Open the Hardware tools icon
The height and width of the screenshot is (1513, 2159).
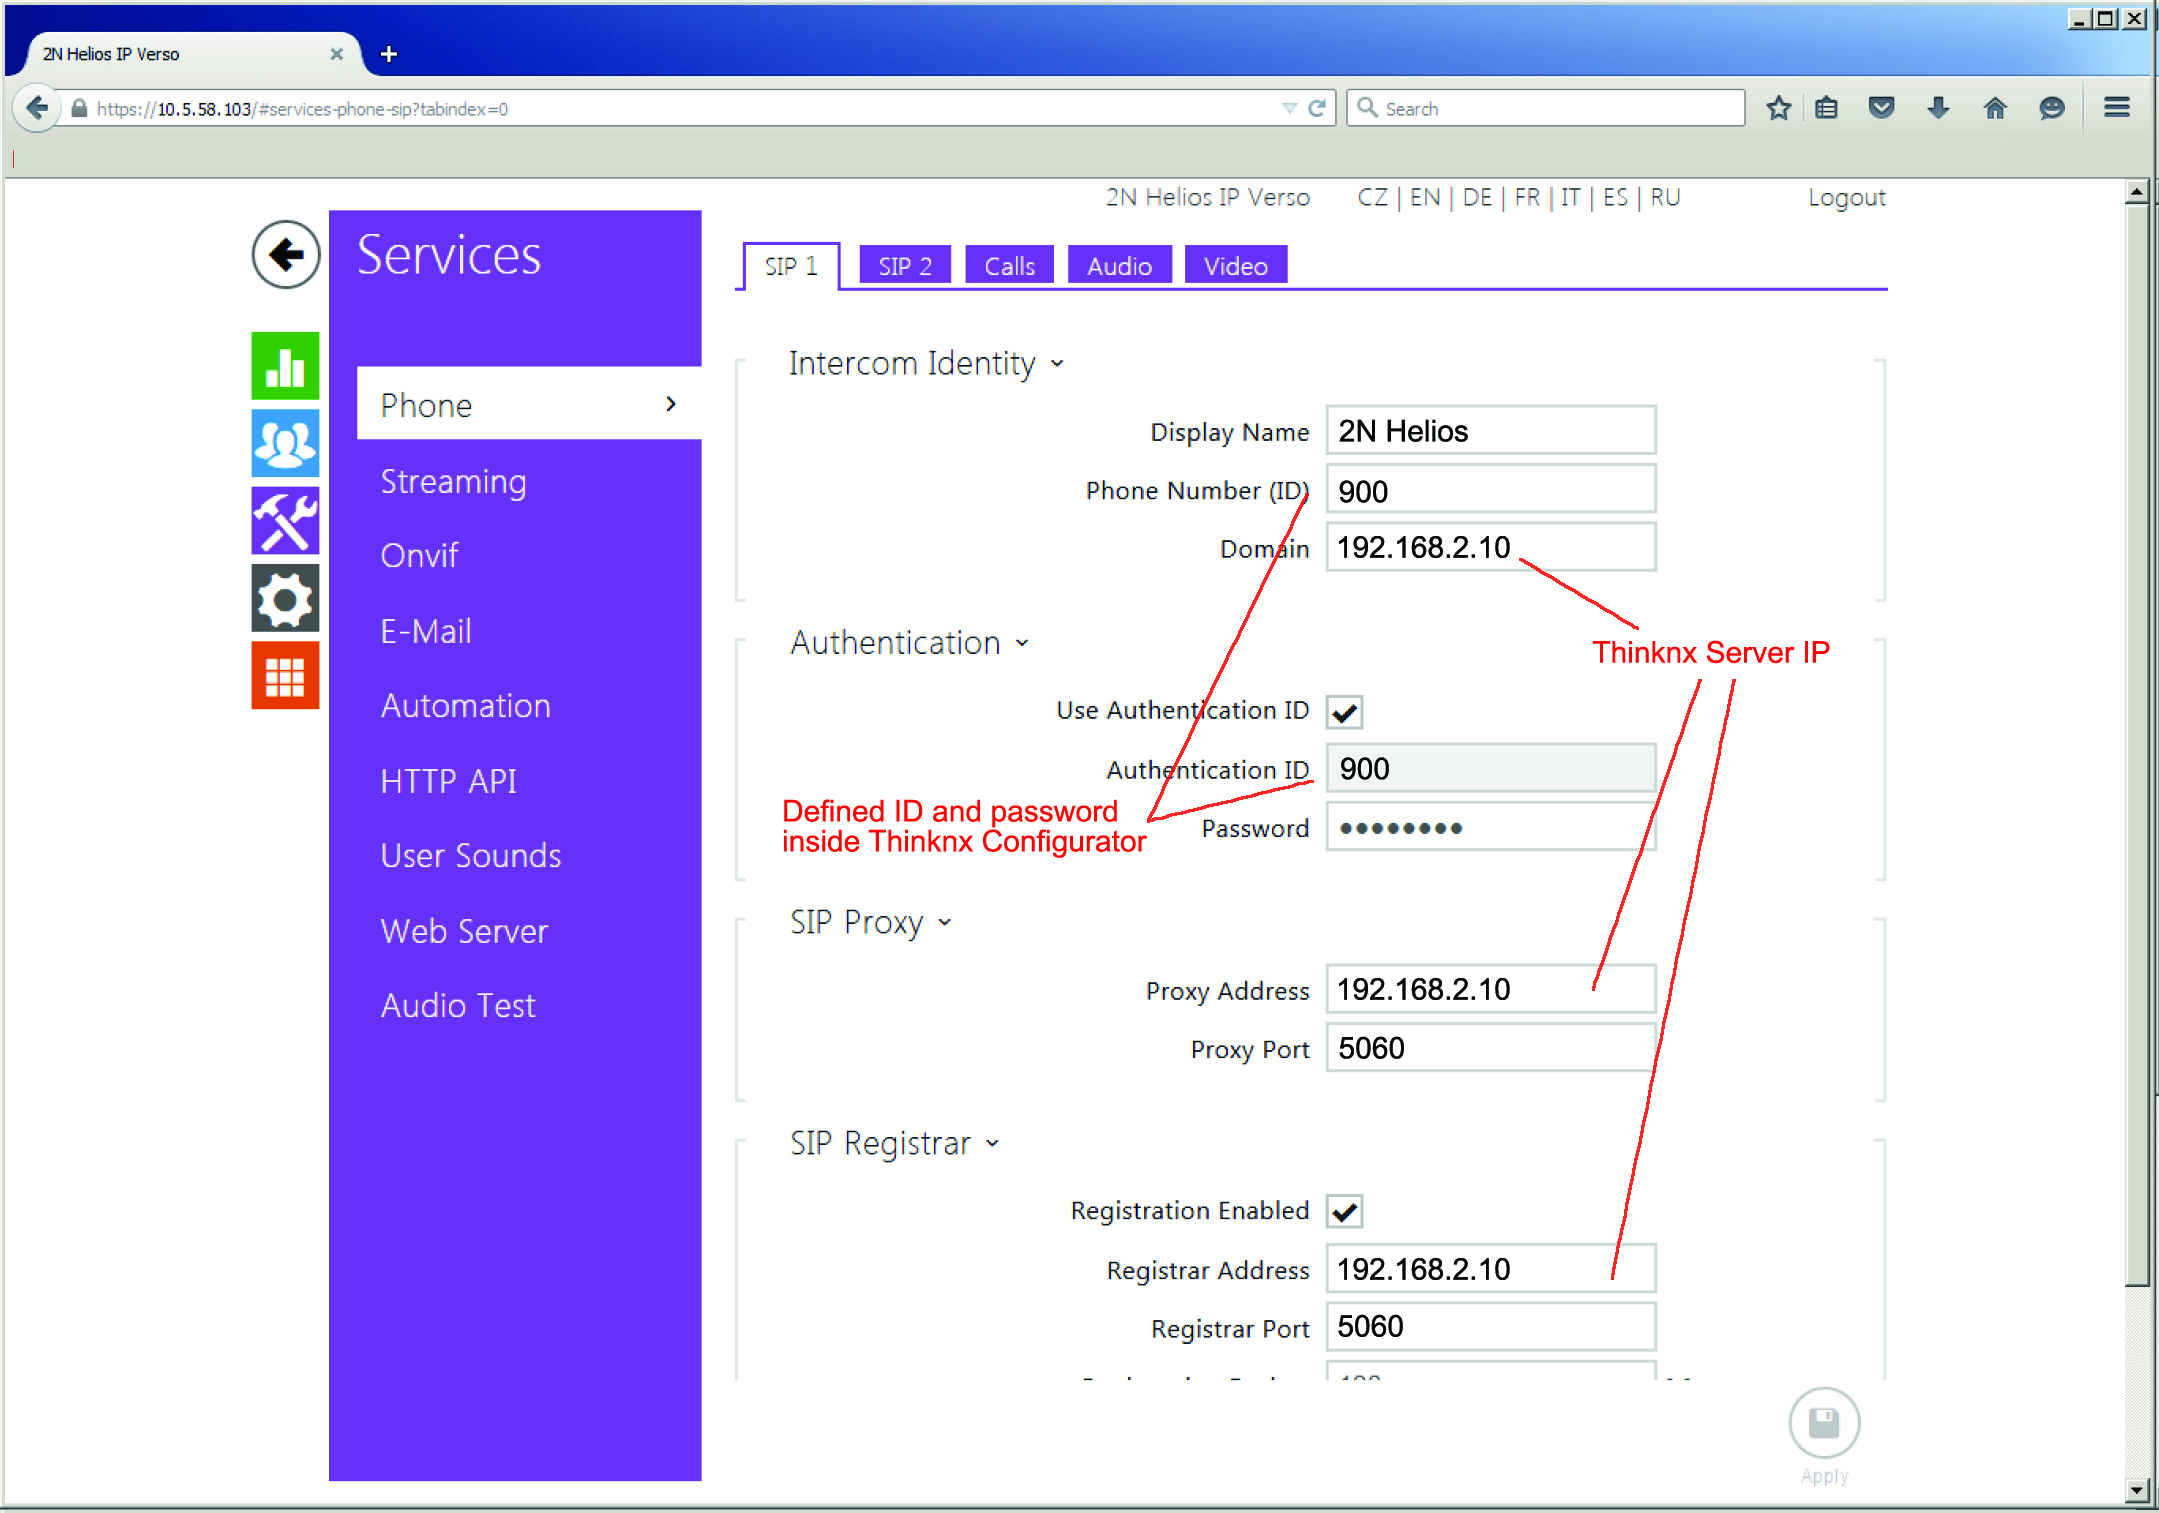(x=285, y=521)
